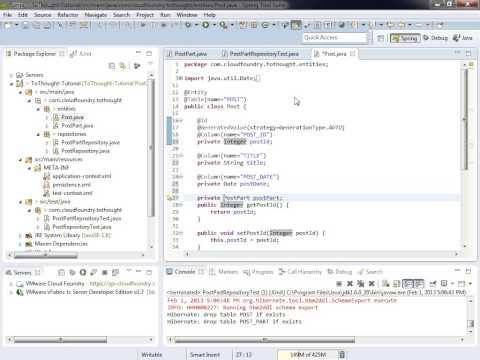Toggle Link with Editor in Package Explorer
This screenshot has height=360, width=480.
pos(123,66)
